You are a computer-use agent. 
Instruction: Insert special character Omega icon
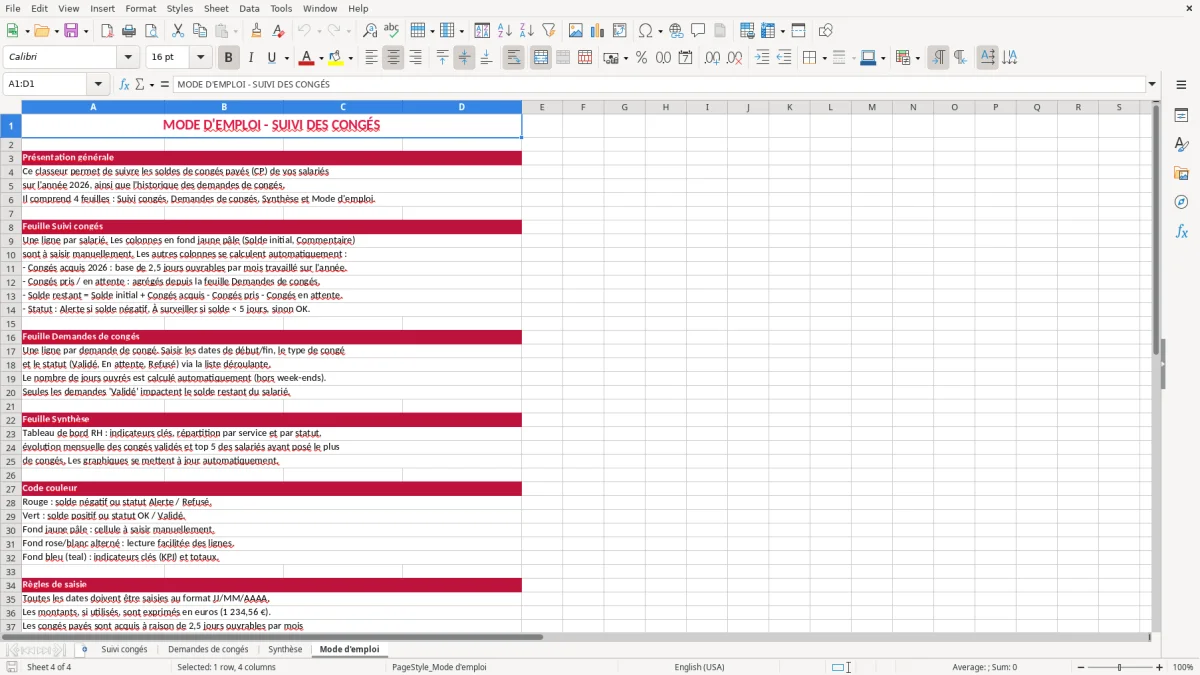(x=646, y=31)
